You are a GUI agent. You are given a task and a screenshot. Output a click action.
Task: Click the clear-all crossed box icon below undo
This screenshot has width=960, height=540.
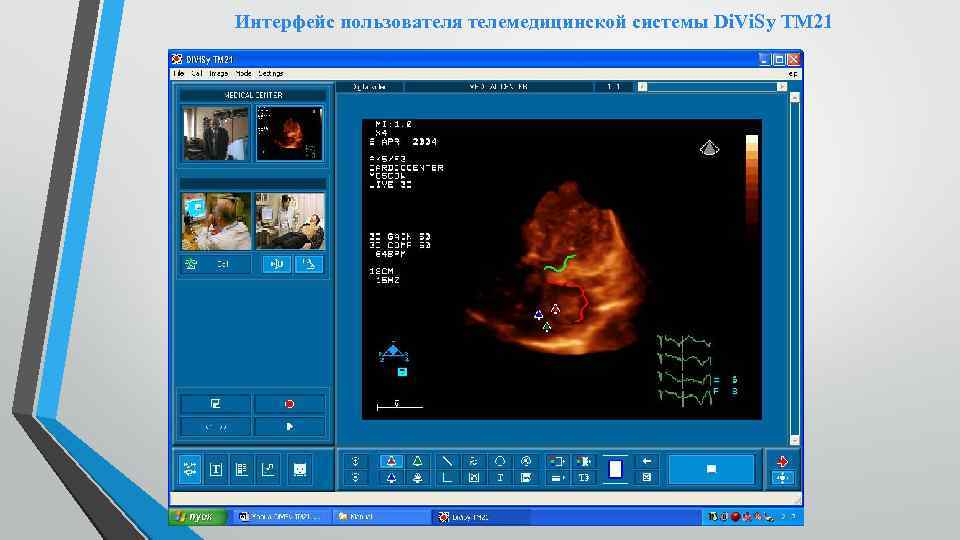click(x=647, y=478)
